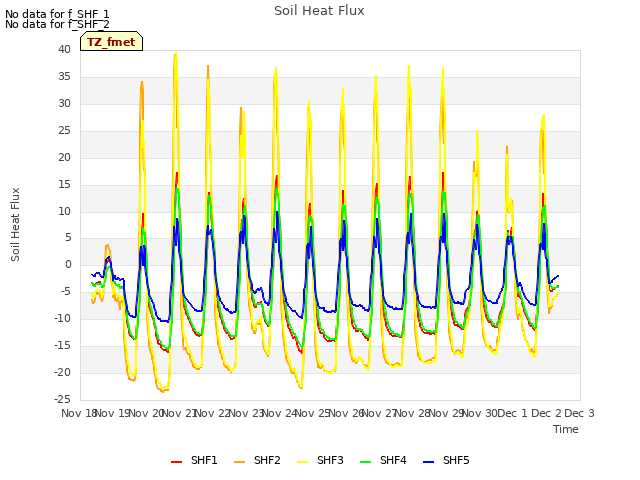Click the vertical Soil Heat Flux axis label
Image resolution: width=640 pixels, height=480 pixels.
click(15, 224)
